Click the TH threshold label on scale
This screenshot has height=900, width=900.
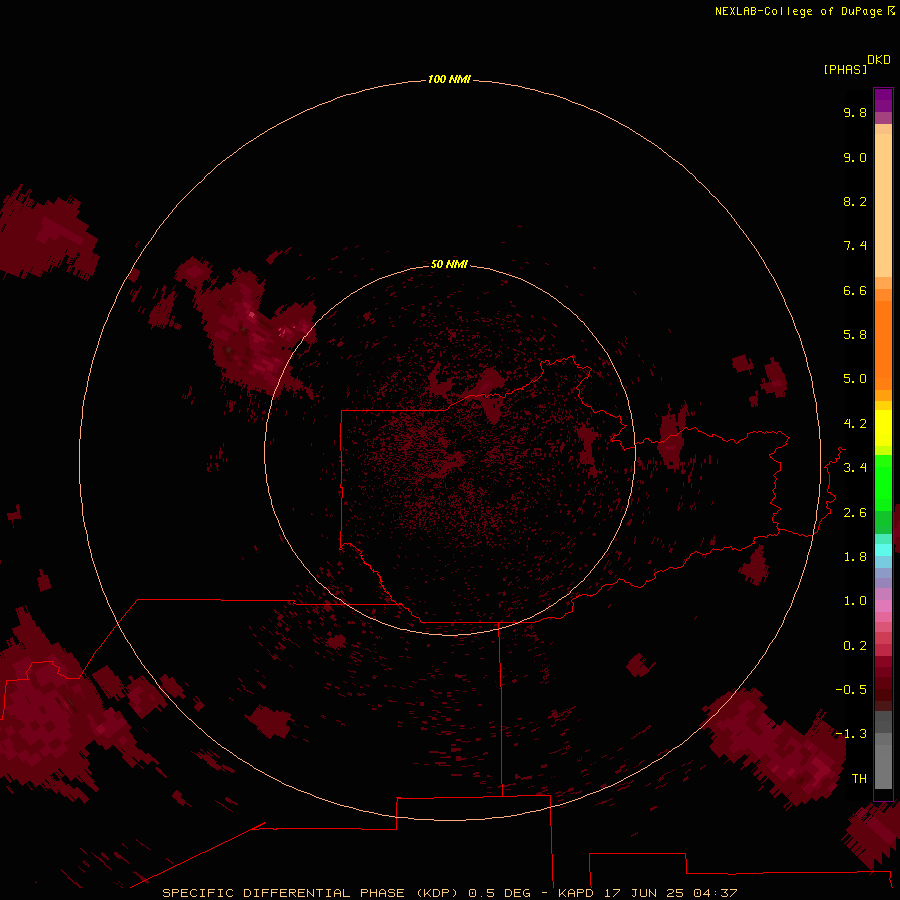tap(859, 779)
